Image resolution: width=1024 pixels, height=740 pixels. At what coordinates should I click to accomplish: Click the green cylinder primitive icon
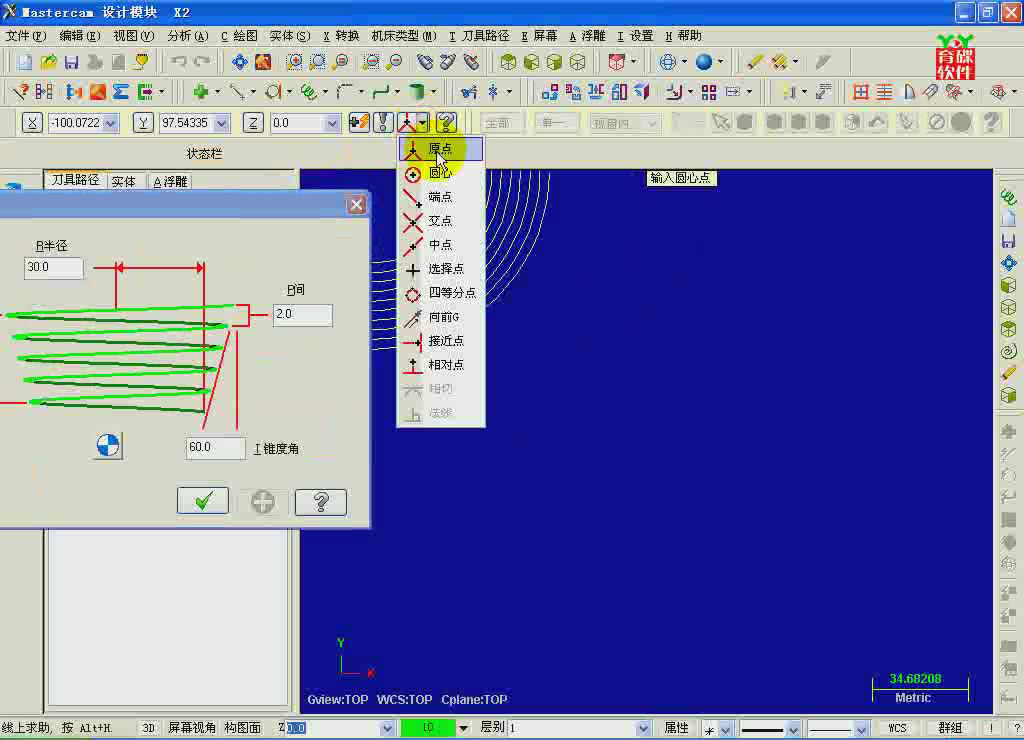[x=416, y=92]
